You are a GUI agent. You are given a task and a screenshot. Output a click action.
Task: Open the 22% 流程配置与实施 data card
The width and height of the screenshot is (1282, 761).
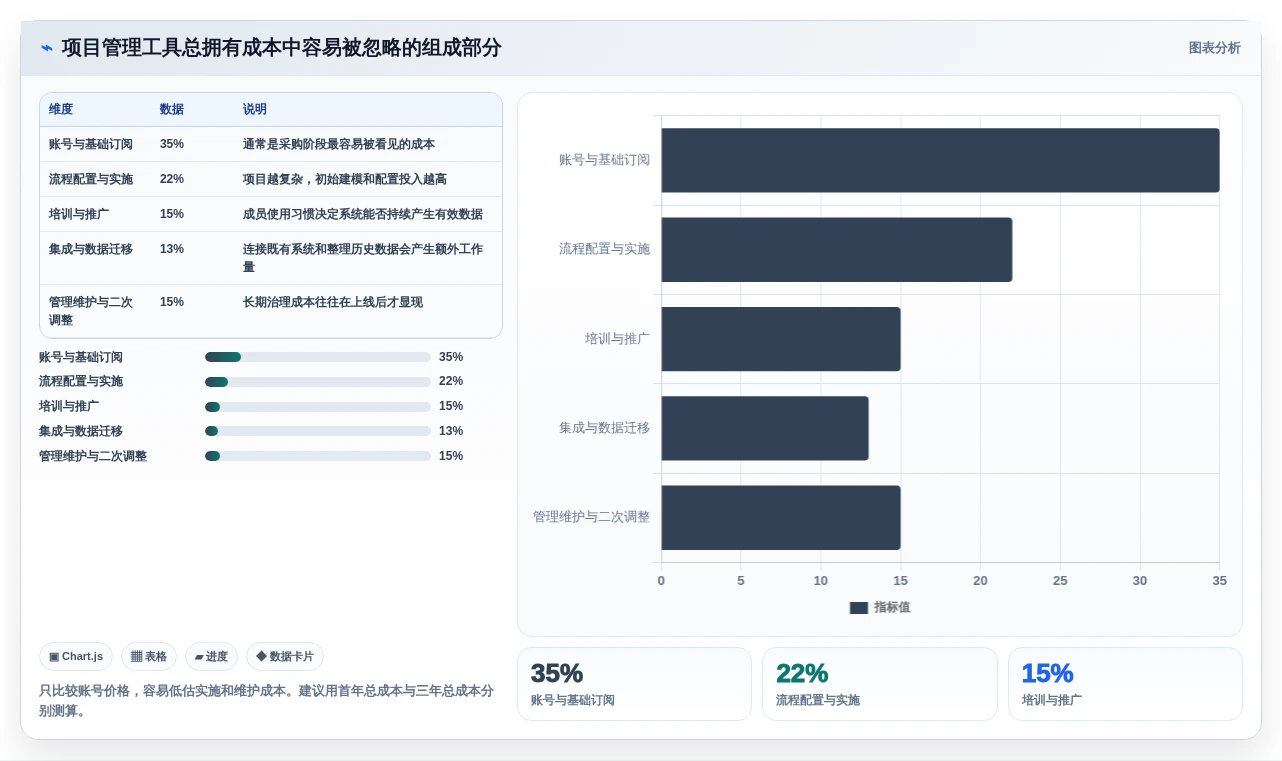pyautogui.click(x=880, y=684)
